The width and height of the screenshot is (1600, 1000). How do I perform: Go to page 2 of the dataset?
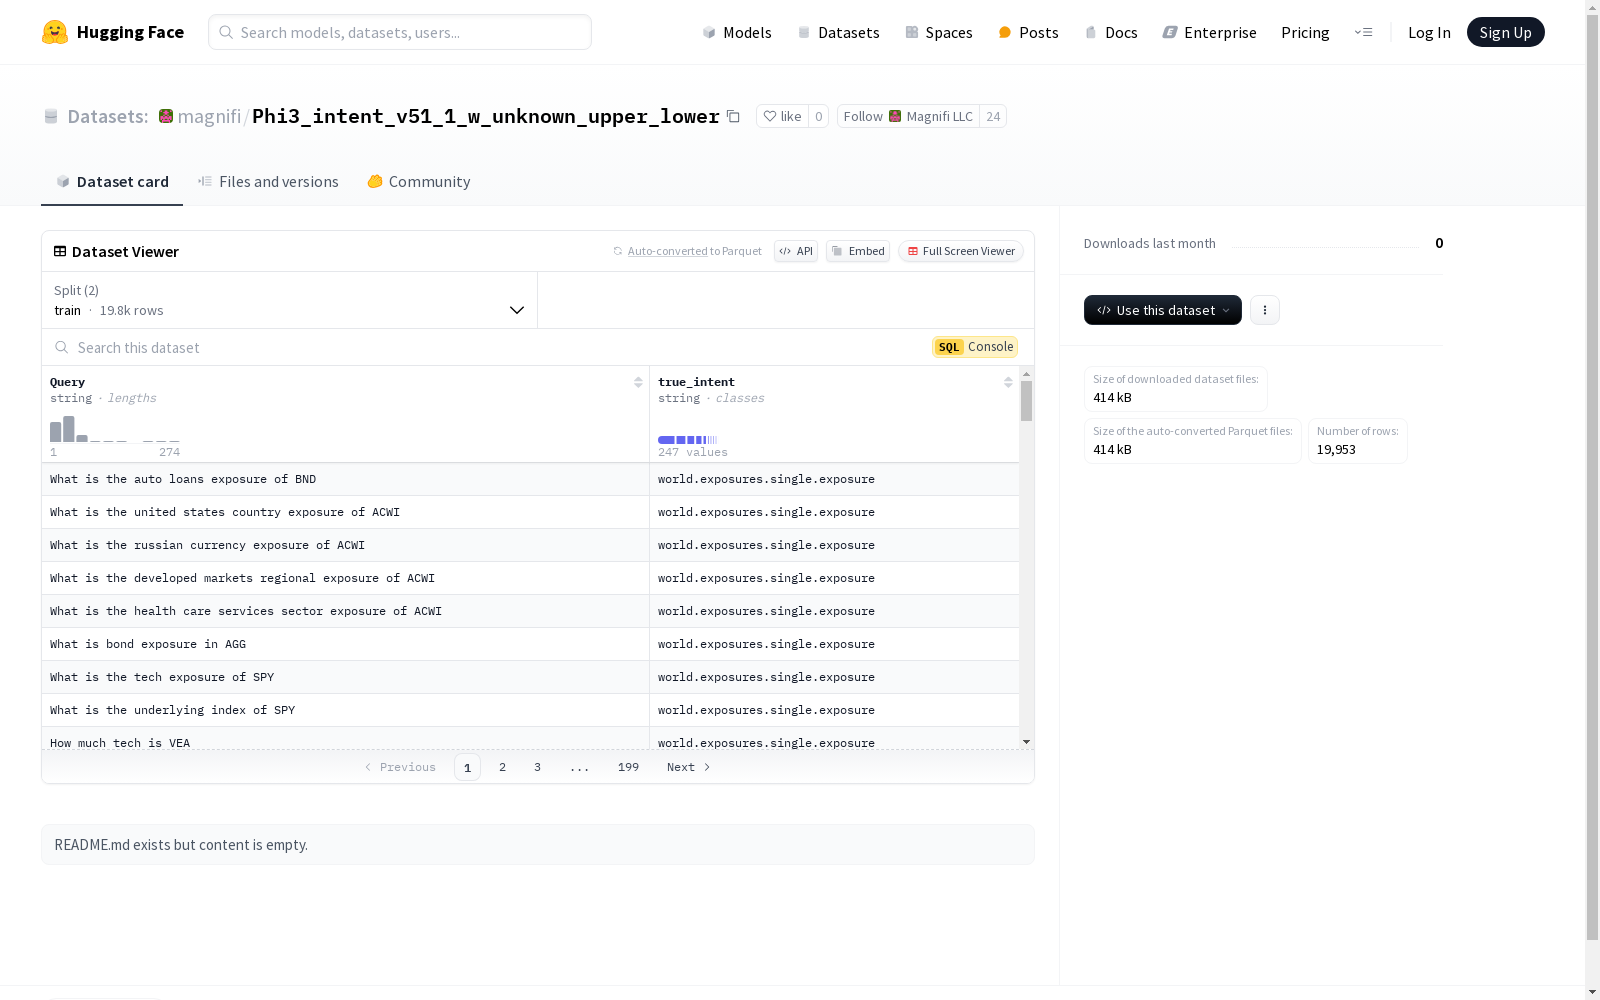[502, 767]
